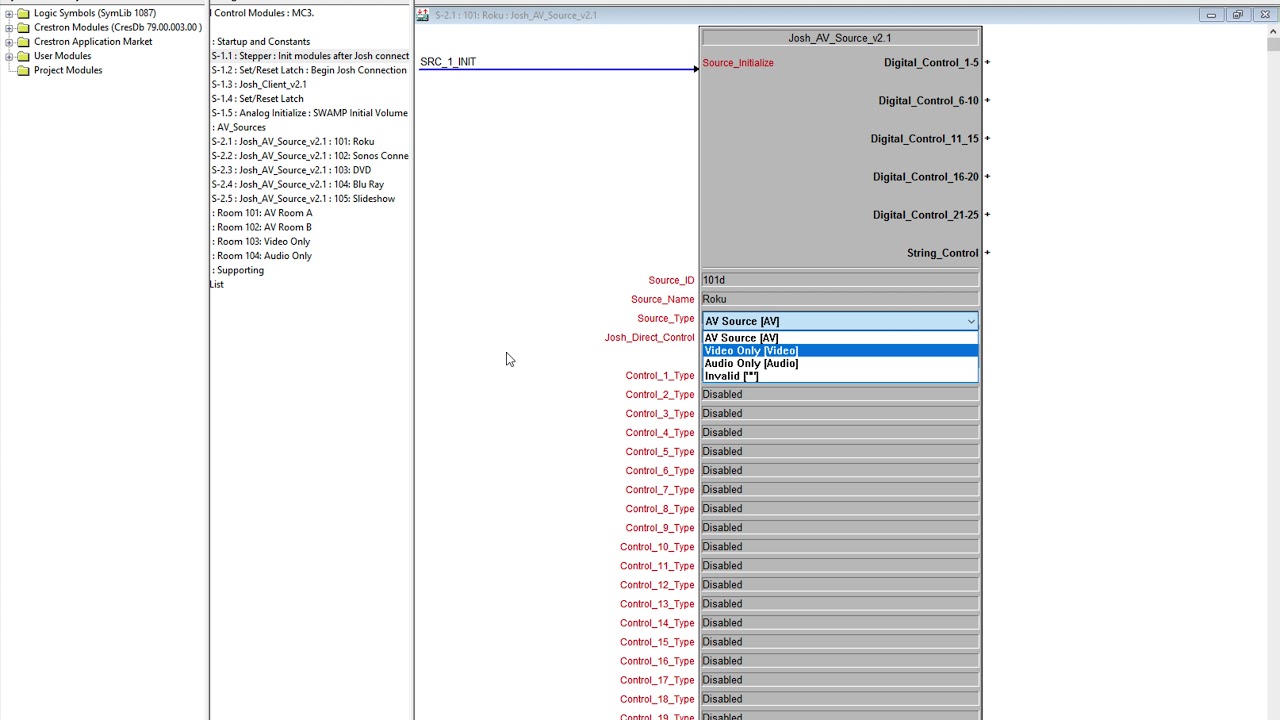Viewport: 1280px width, 720px height.
Task: Click the Crestron Modules folder icon
Action: (x=23, y=28)
